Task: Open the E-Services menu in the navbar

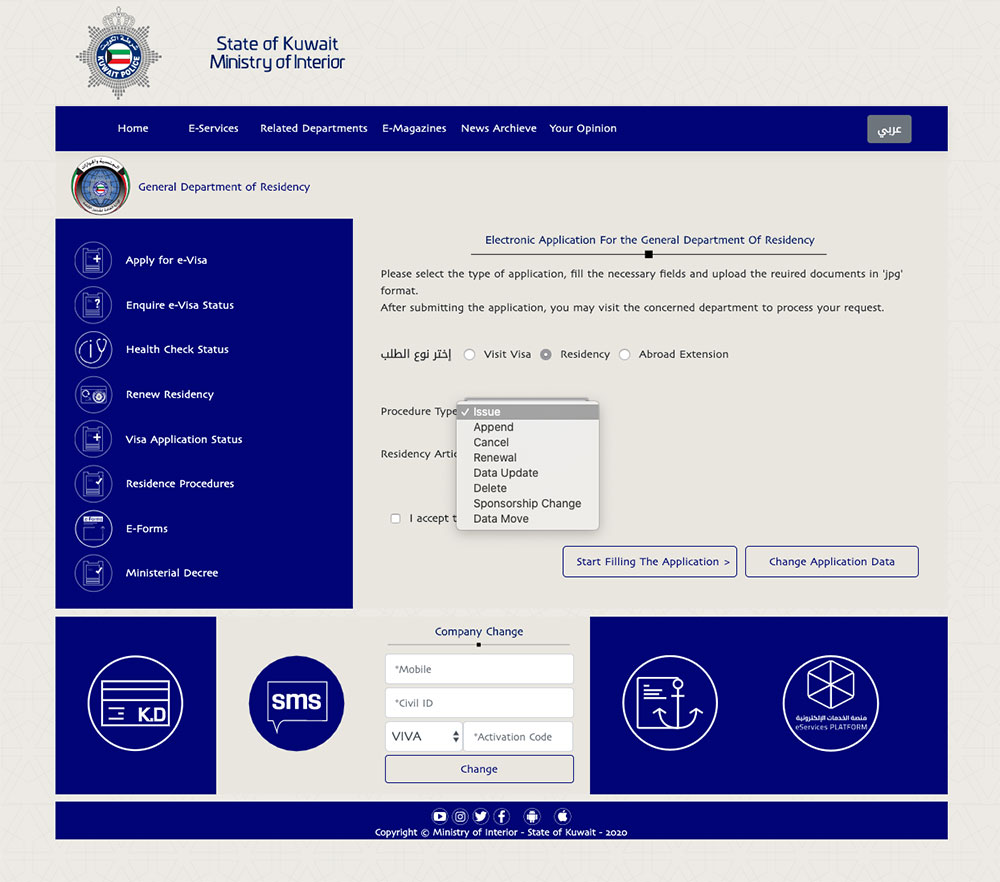Action: point(213,129)
